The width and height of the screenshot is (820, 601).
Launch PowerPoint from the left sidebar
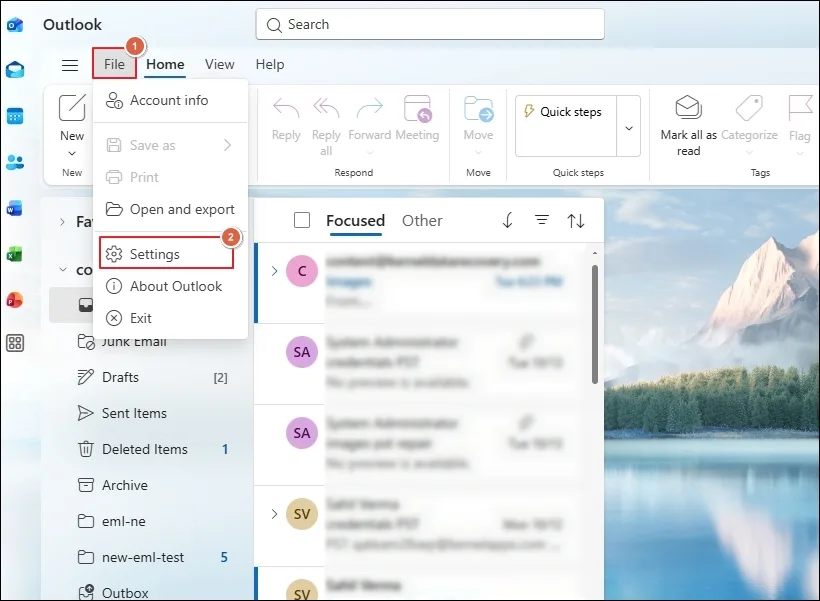(x=15, y=300)
